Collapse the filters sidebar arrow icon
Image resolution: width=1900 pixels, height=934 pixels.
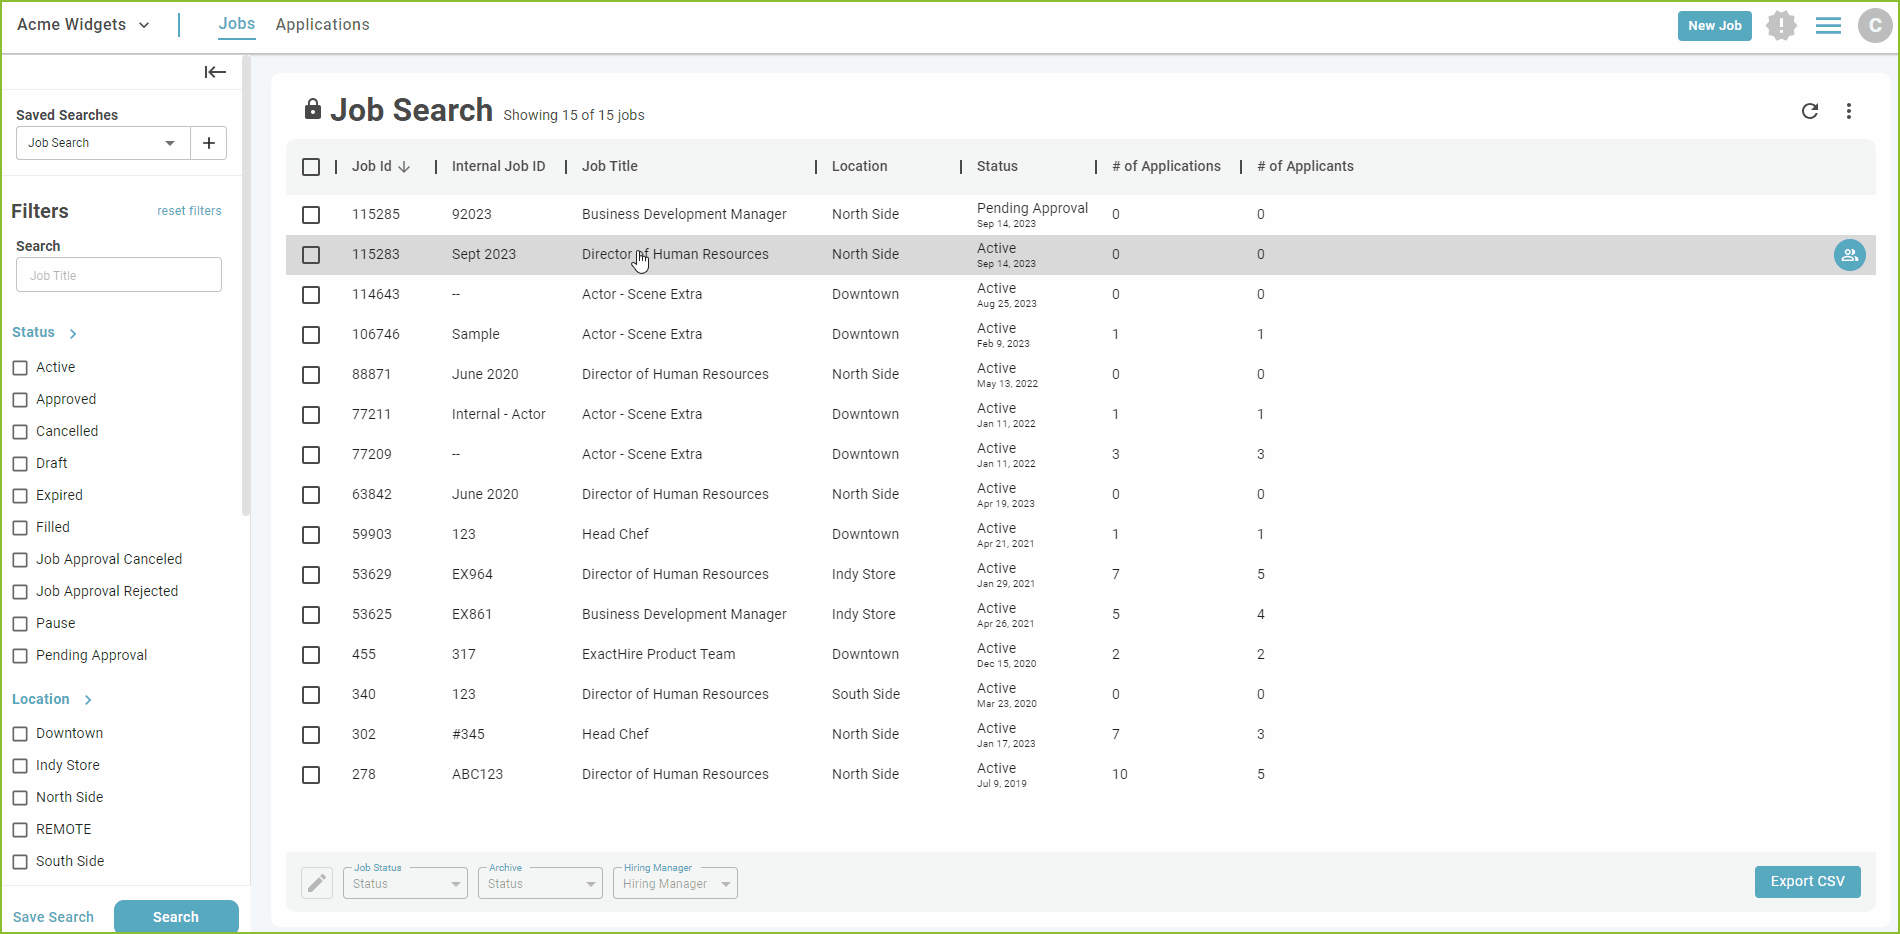pos(215,72)
